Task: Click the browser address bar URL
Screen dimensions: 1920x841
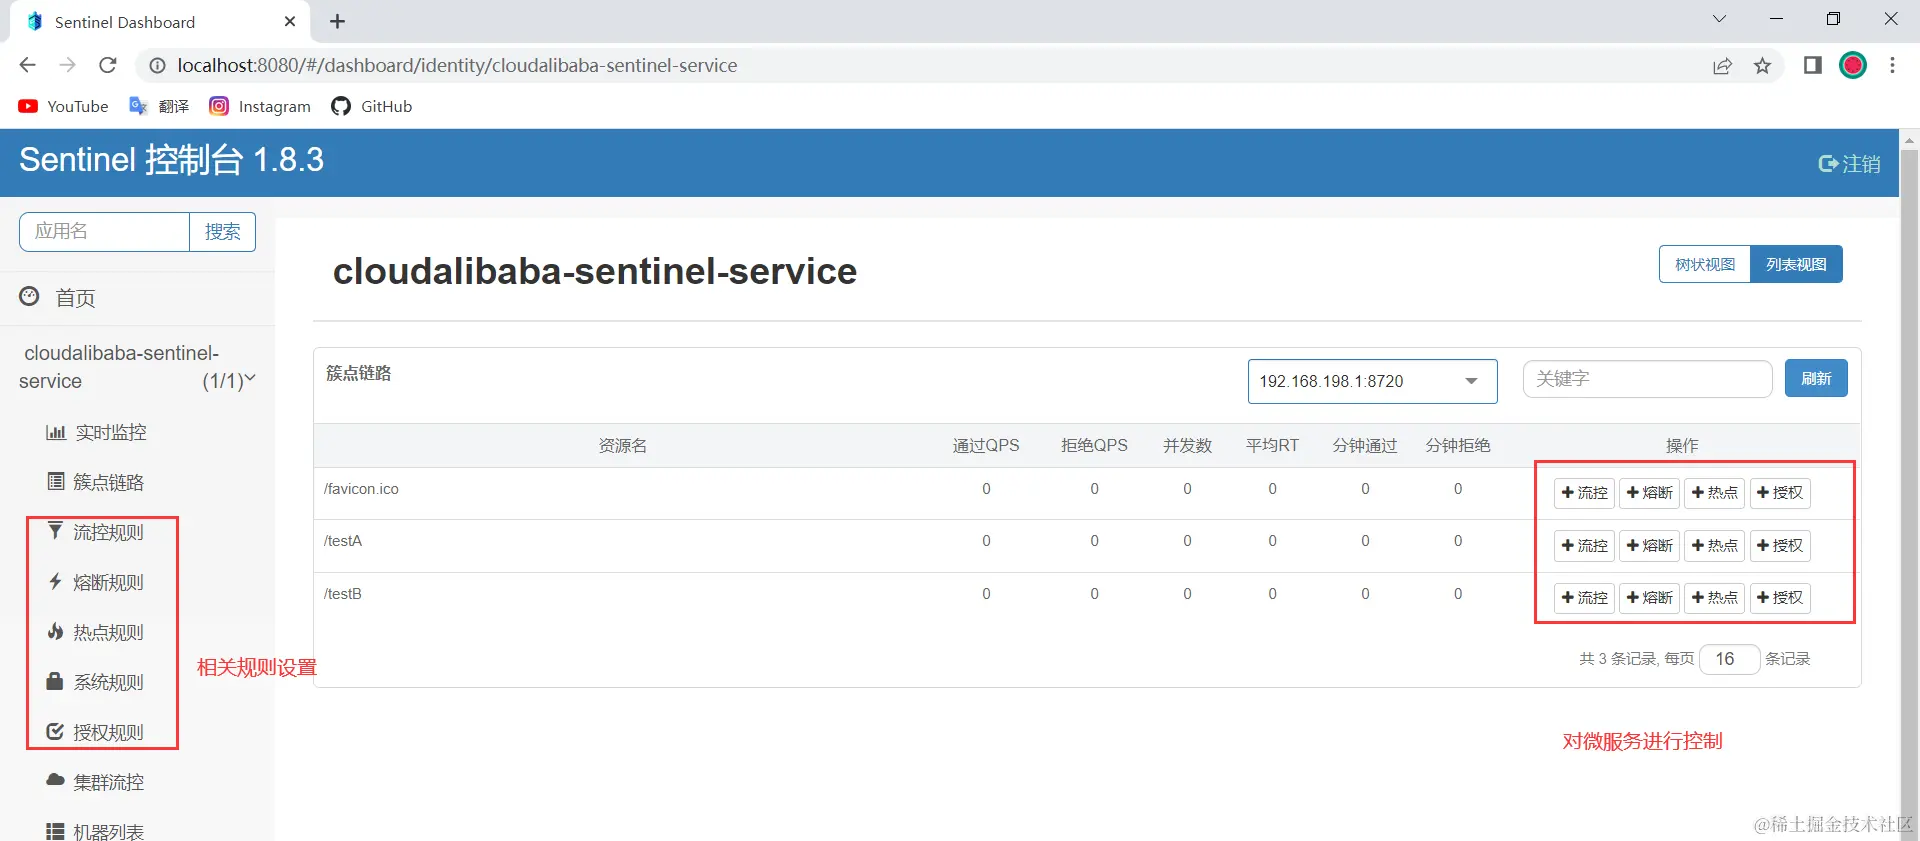Action: tap(457, 66)
